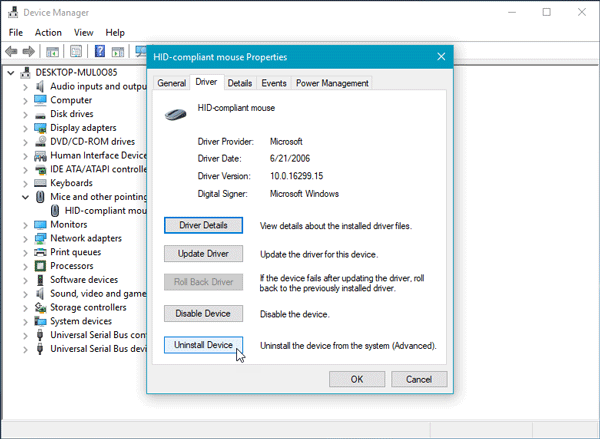Expand the Keyboards node
Image resolution: width=600 pixels, height=439 pixels.
coord(25,183)
